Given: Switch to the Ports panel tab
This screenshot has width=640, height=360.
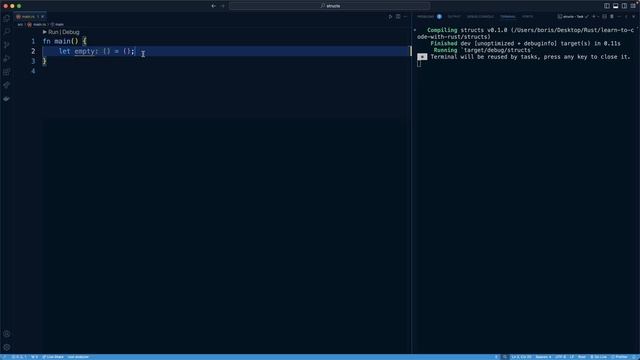Looking at the screenshot, I should point(527,17).
